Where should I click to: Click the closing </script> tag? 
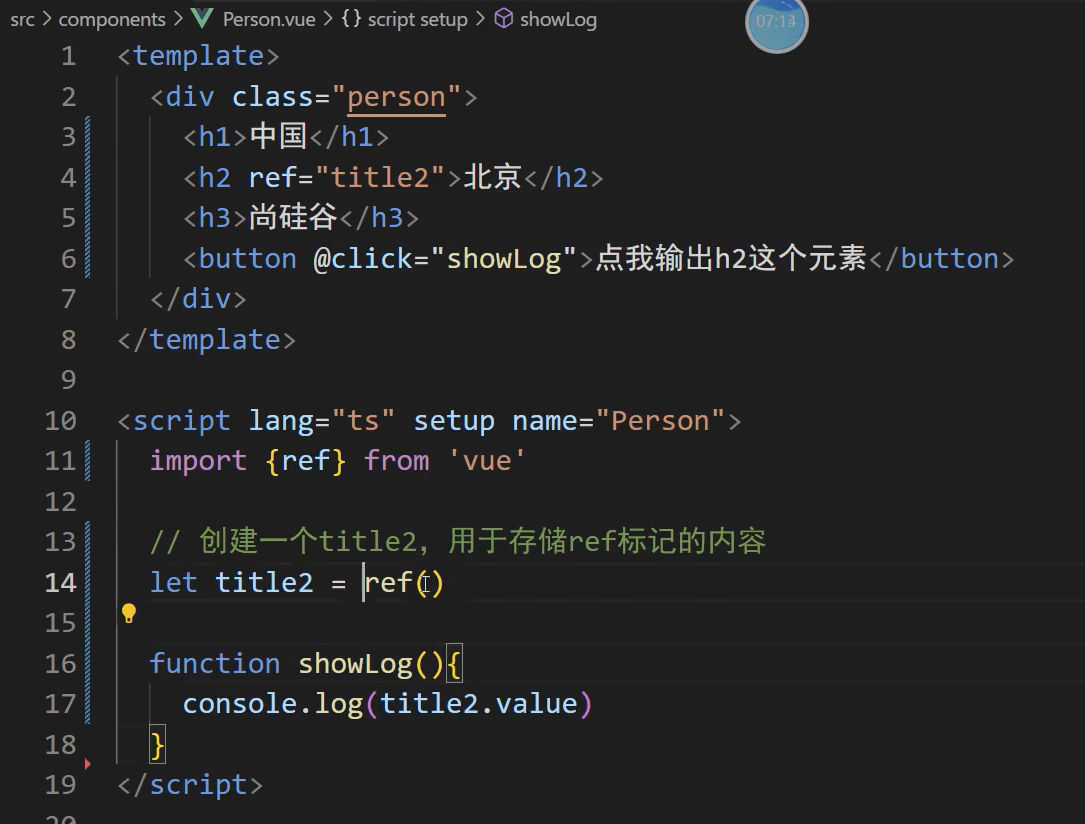(190, 785)
